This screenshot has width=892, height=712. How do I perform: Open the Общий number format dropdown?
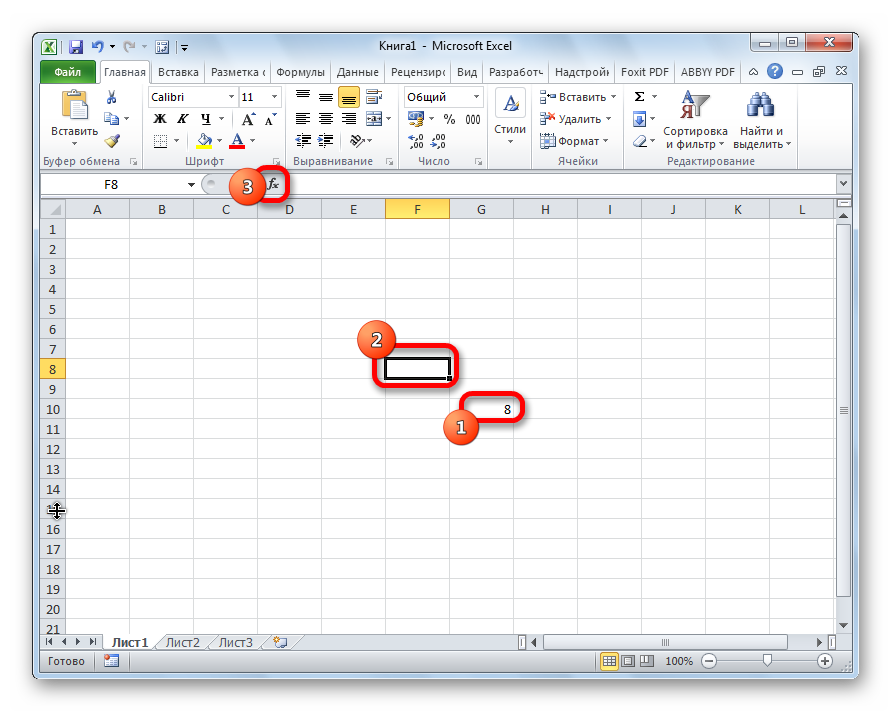[476, 97]
